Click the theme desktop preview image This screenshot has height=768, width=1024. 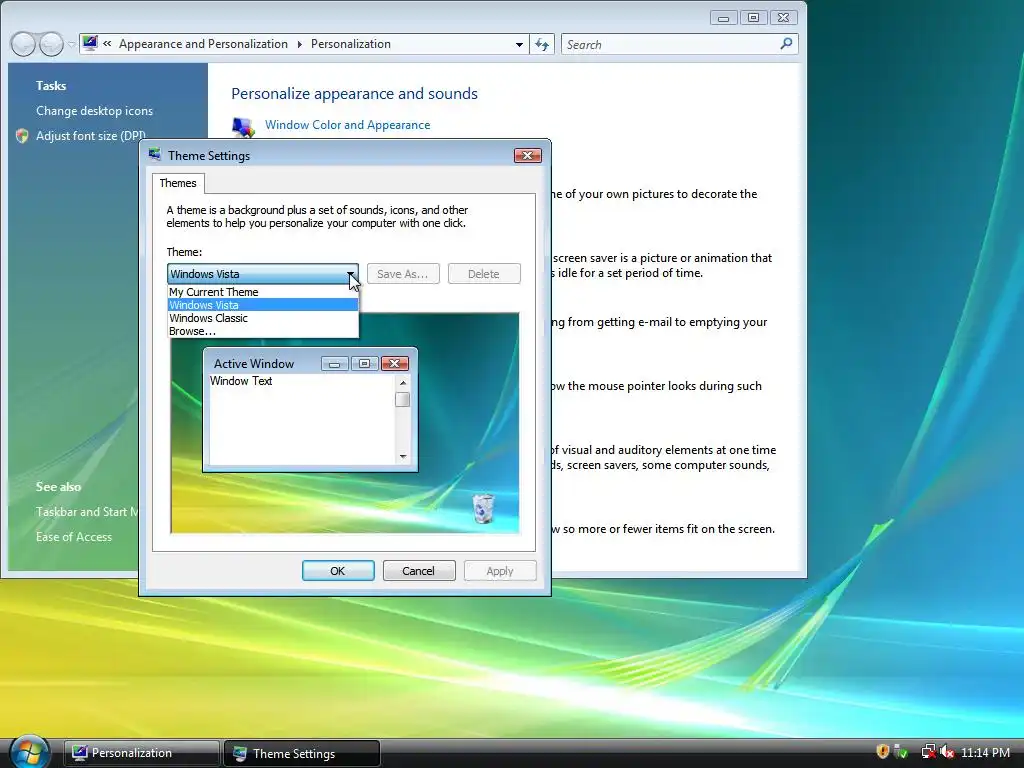(345, 423)
